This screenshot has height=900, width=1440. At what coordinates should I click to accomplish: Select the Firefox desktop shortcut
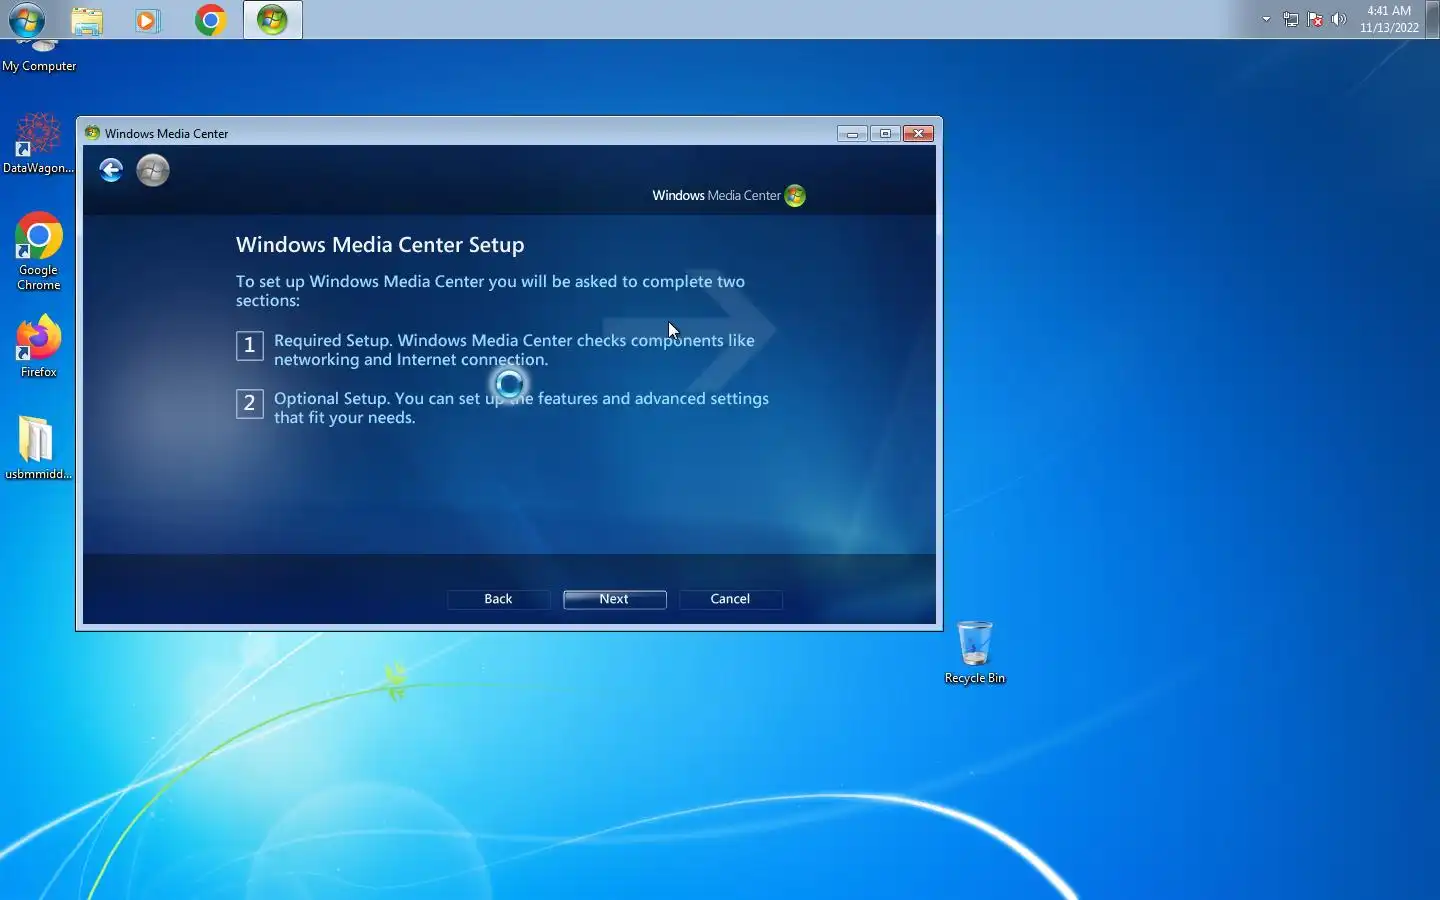click(x=39, y=347)
